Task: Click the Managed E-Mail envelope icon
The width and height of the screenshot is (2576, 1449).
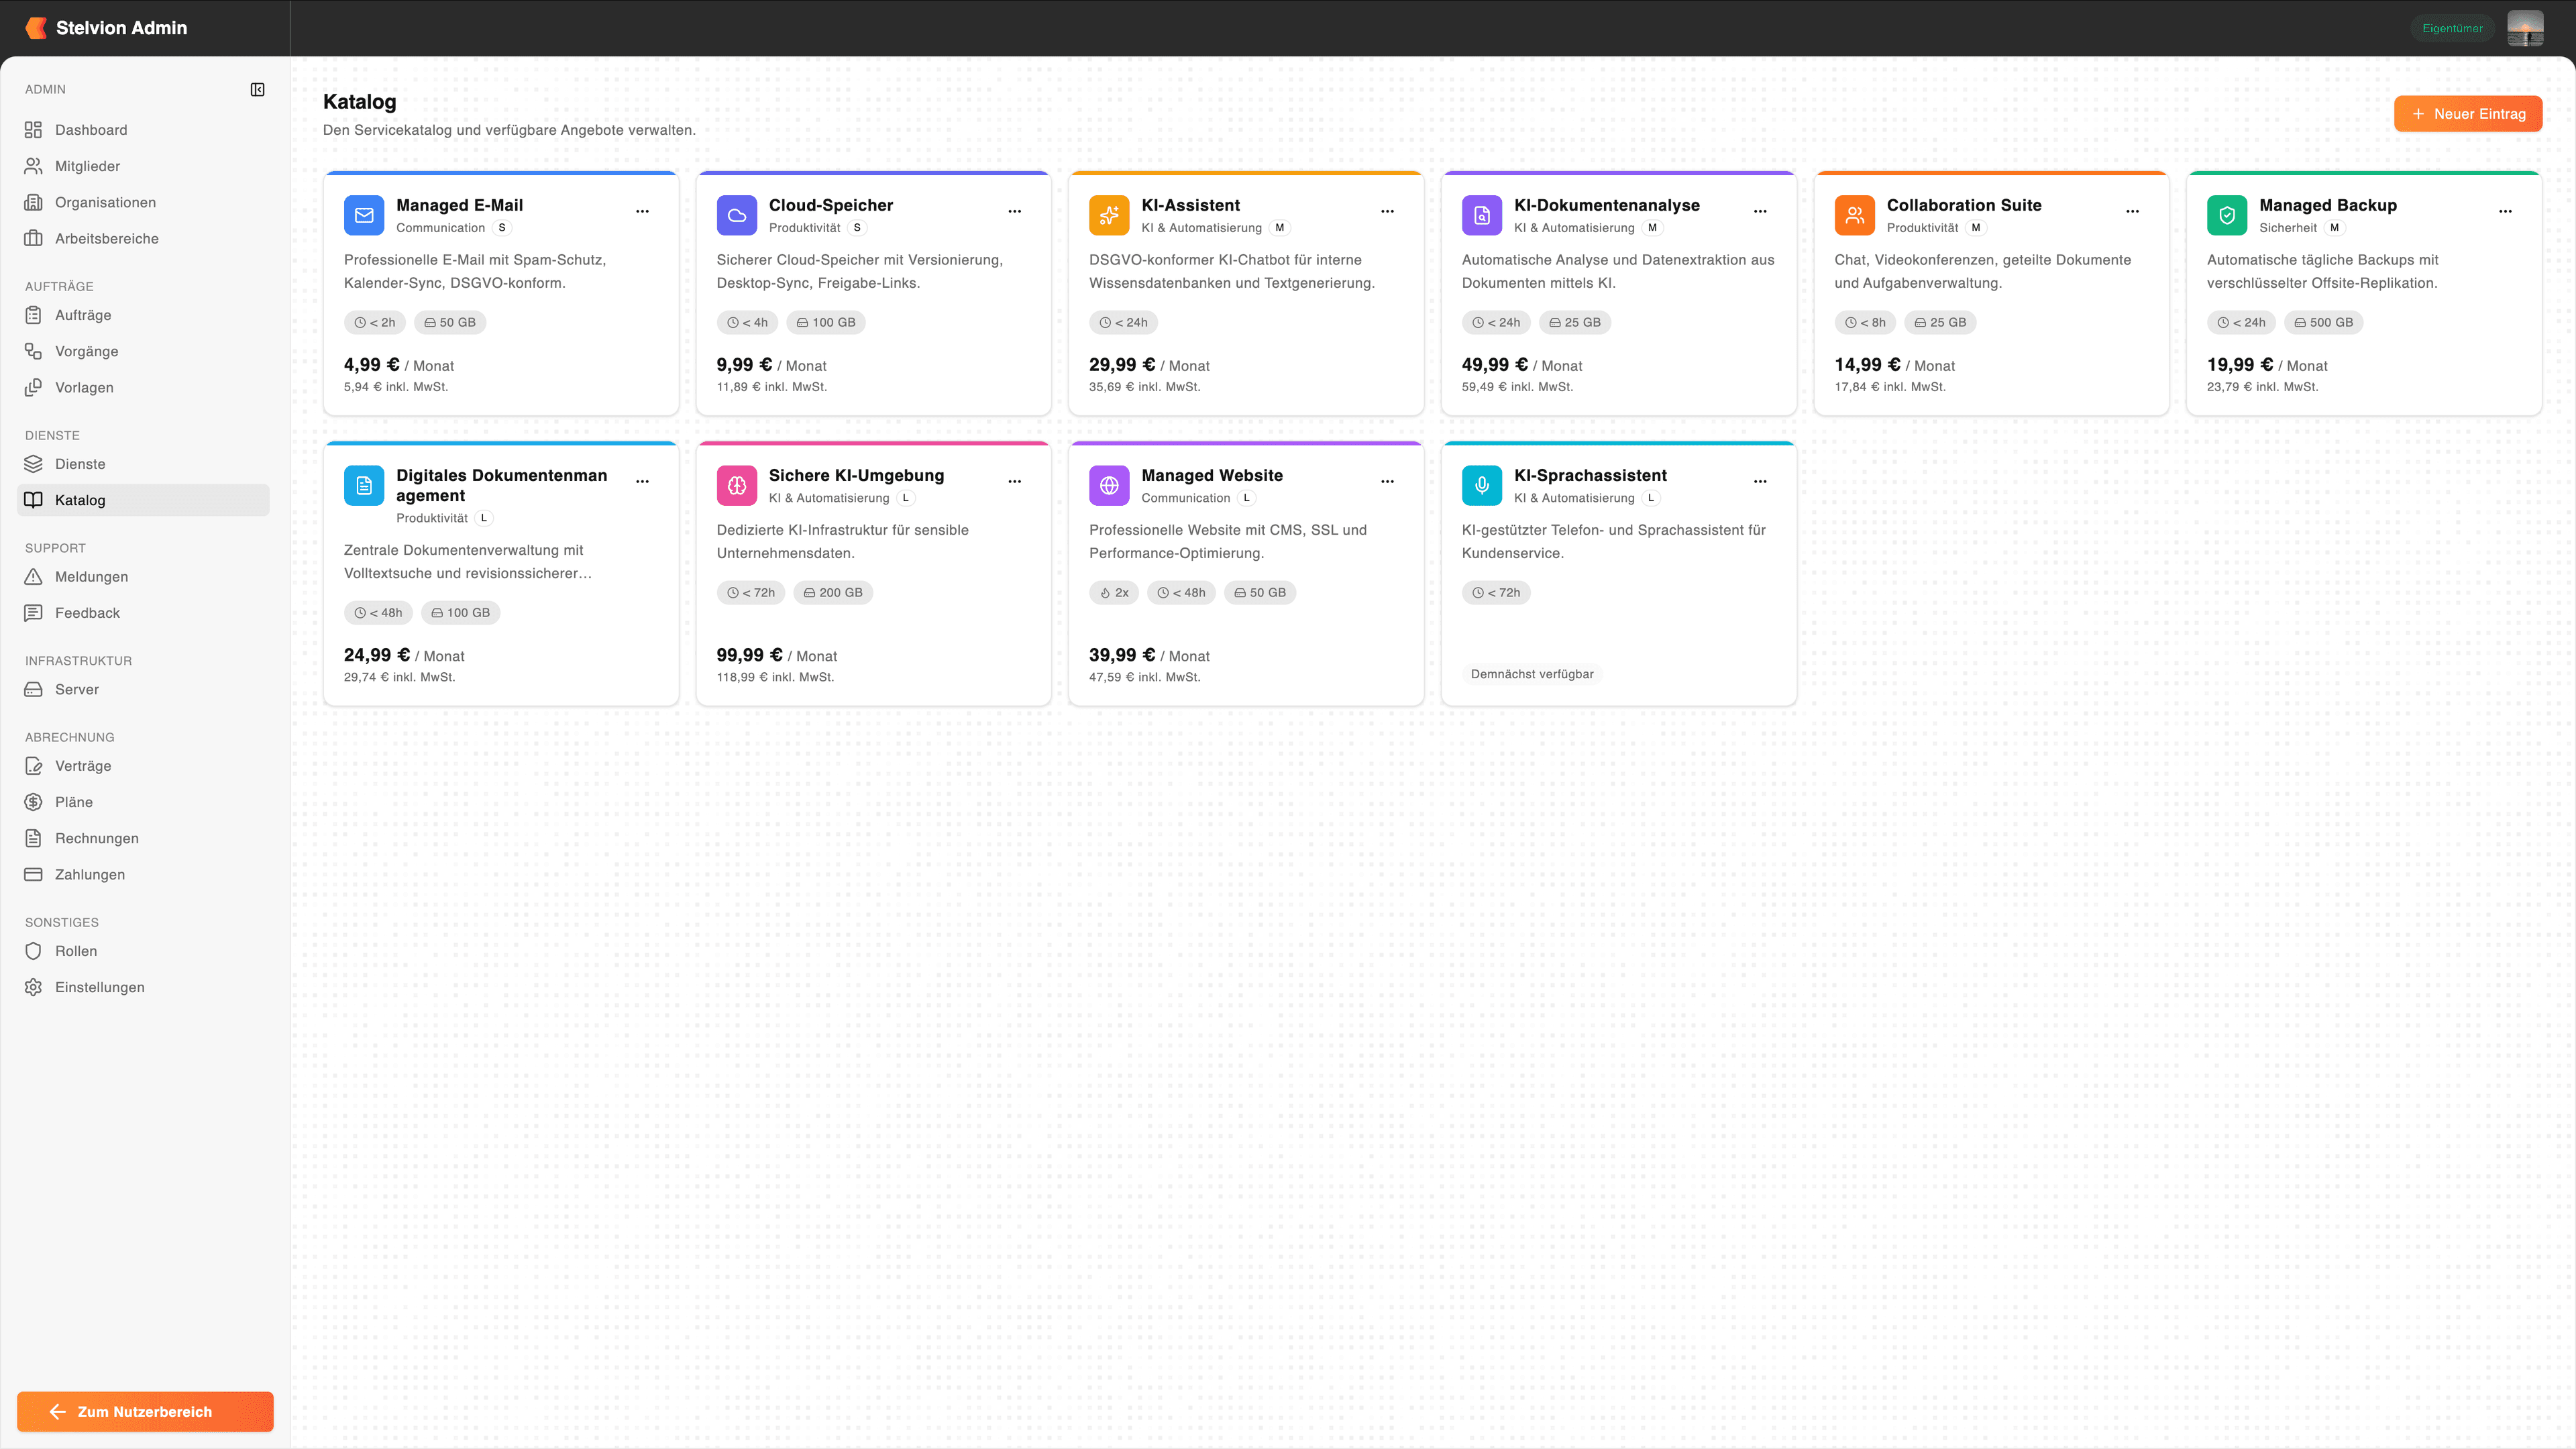Action: 364,215
